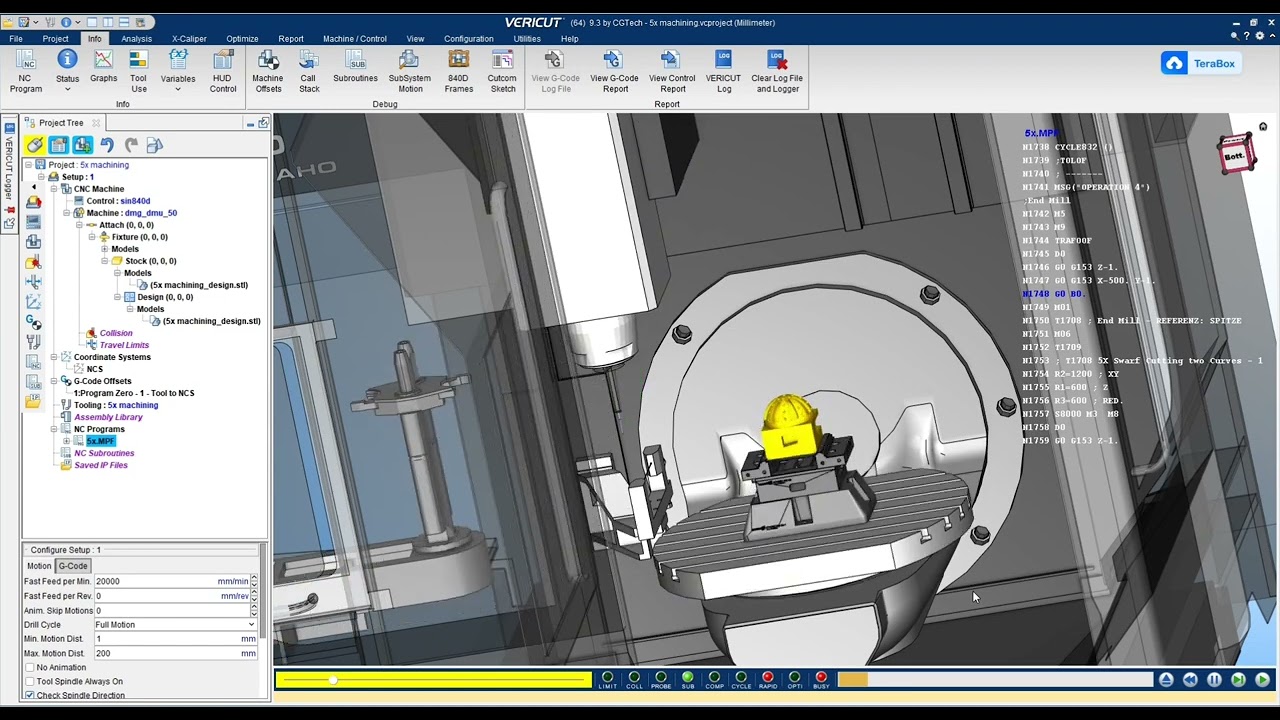Click Rewind NC Program button
Viewport: 1280px width, 720px height.
click(x=1190, y=680)
